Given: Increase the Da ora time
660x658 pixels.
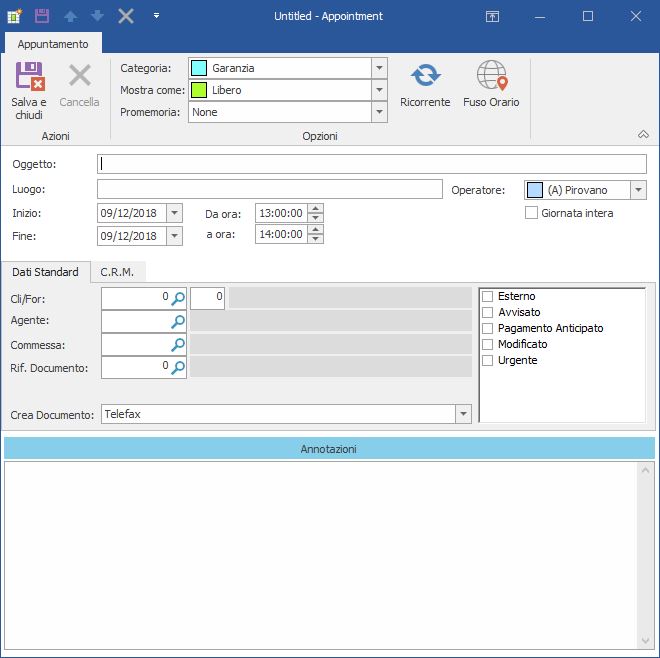Looking at the screenshot, I should pos(316,208).
